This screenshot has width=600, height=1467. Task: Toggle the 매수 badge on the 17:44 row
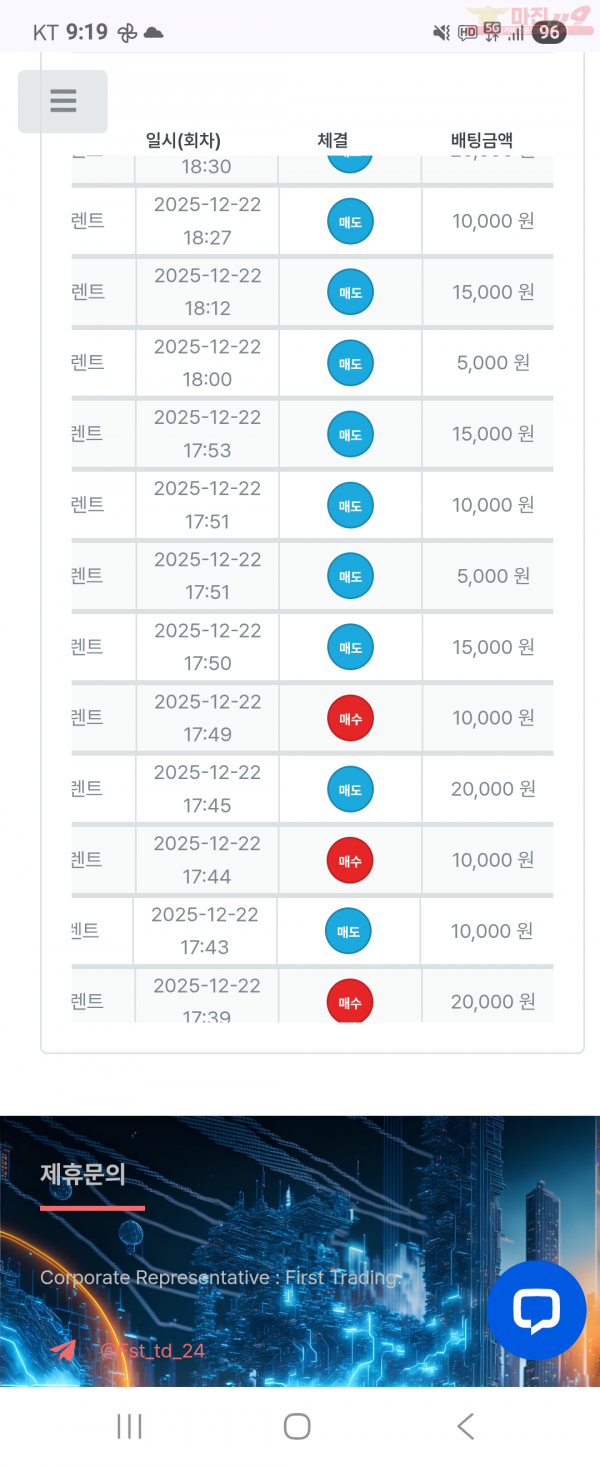pos(349,859)
